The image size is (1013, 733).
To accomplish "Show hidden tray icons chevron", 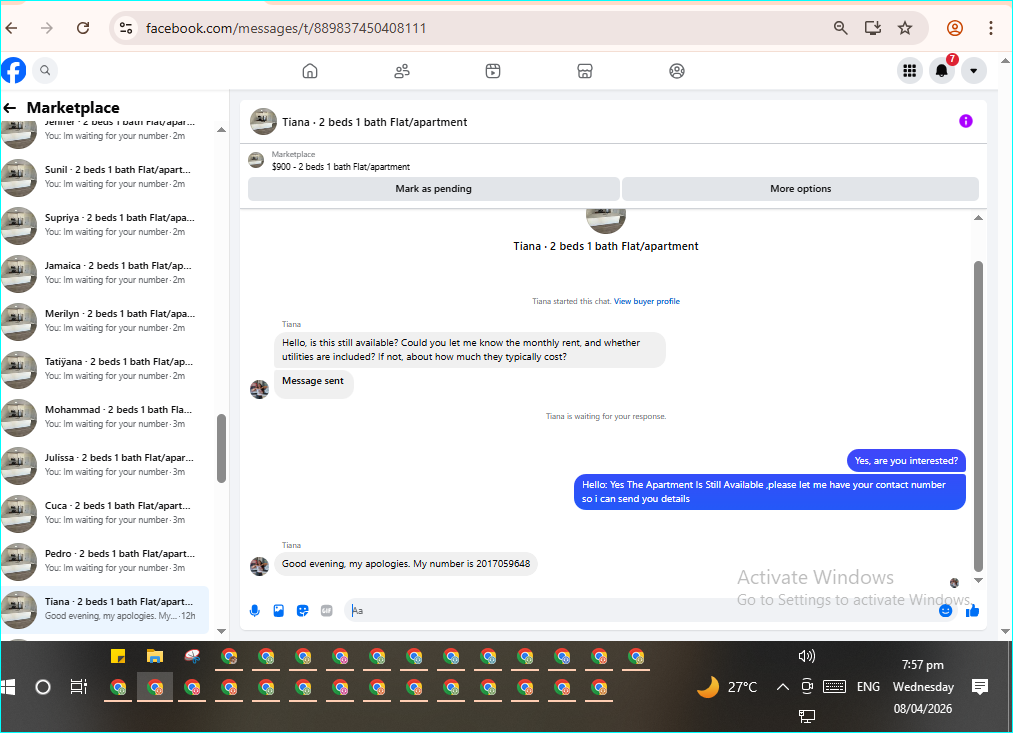I will tap(782, 687).
